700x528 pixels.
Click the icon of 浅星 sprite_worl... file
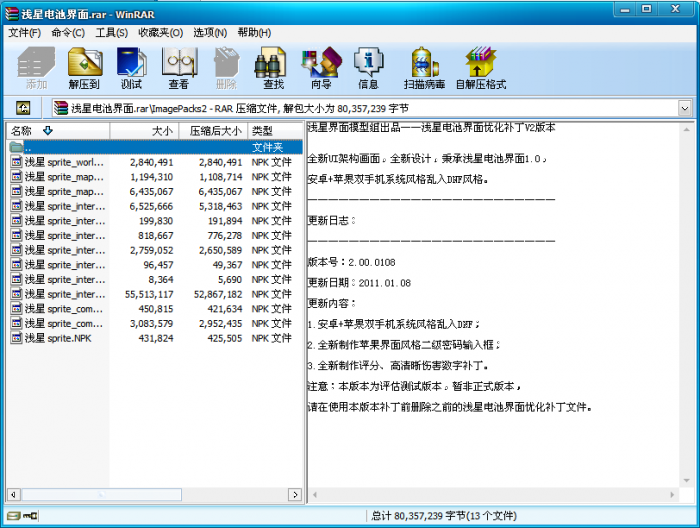point(16,162)
